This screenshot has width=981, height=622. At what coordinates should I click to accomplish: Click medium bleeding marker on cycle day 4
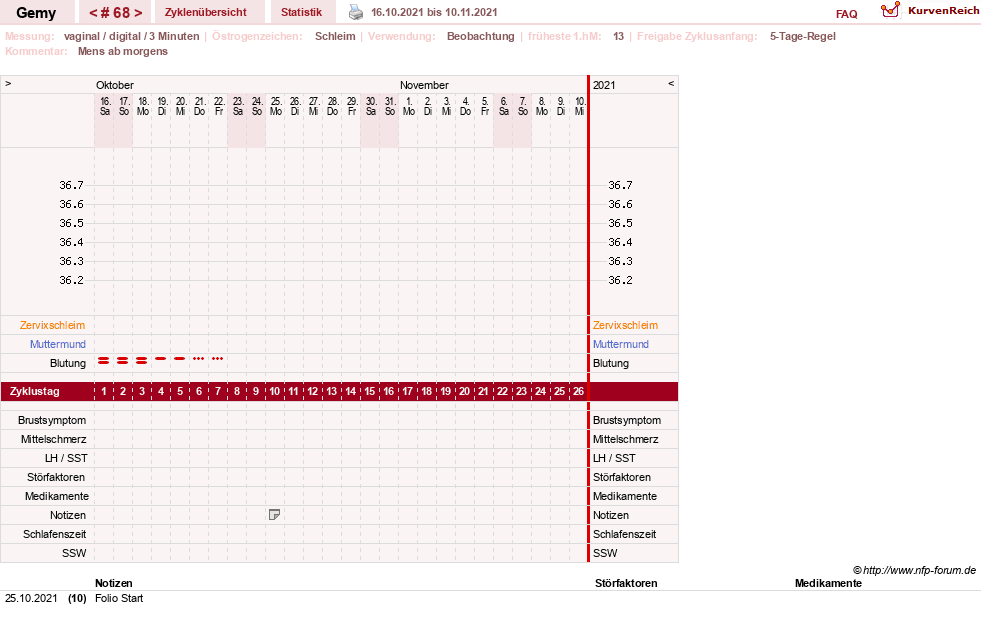[x=161, y=359]
